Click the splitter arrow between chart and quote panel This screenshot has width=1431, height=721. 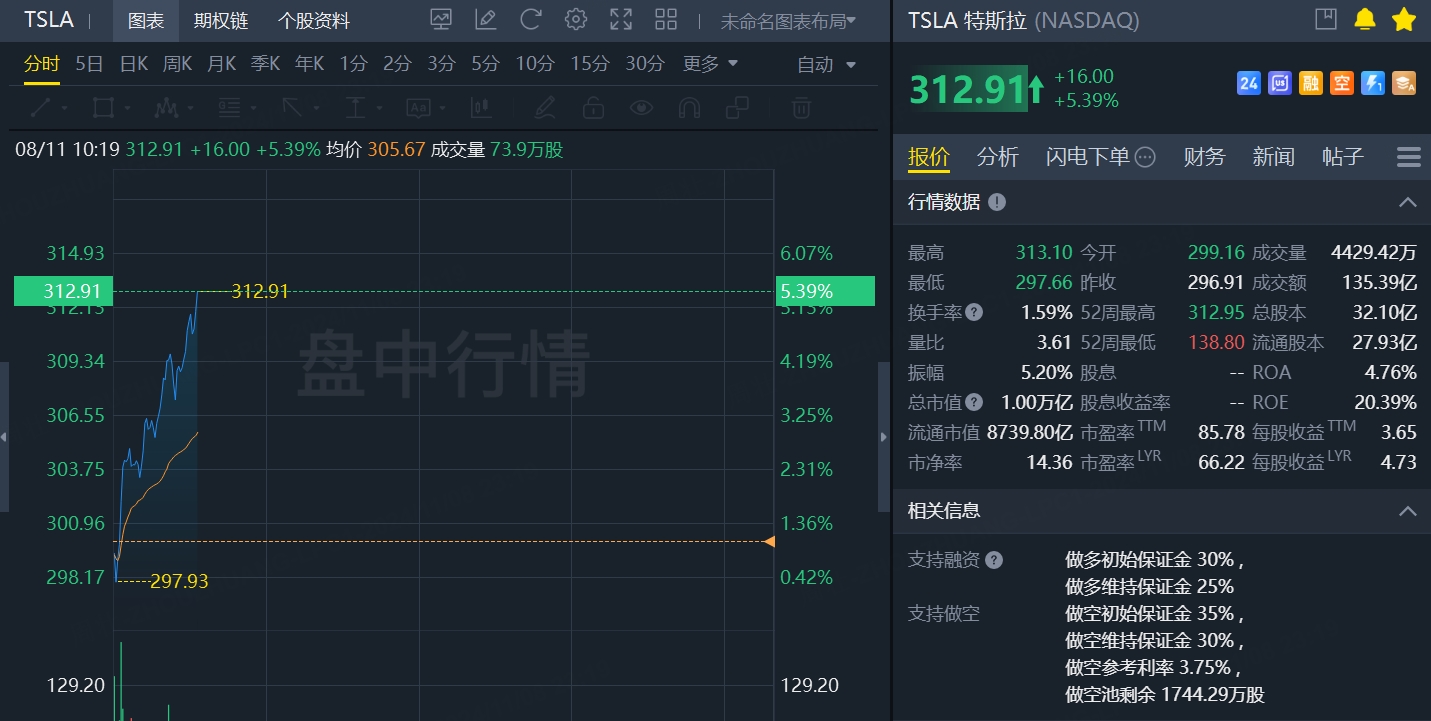883,438
